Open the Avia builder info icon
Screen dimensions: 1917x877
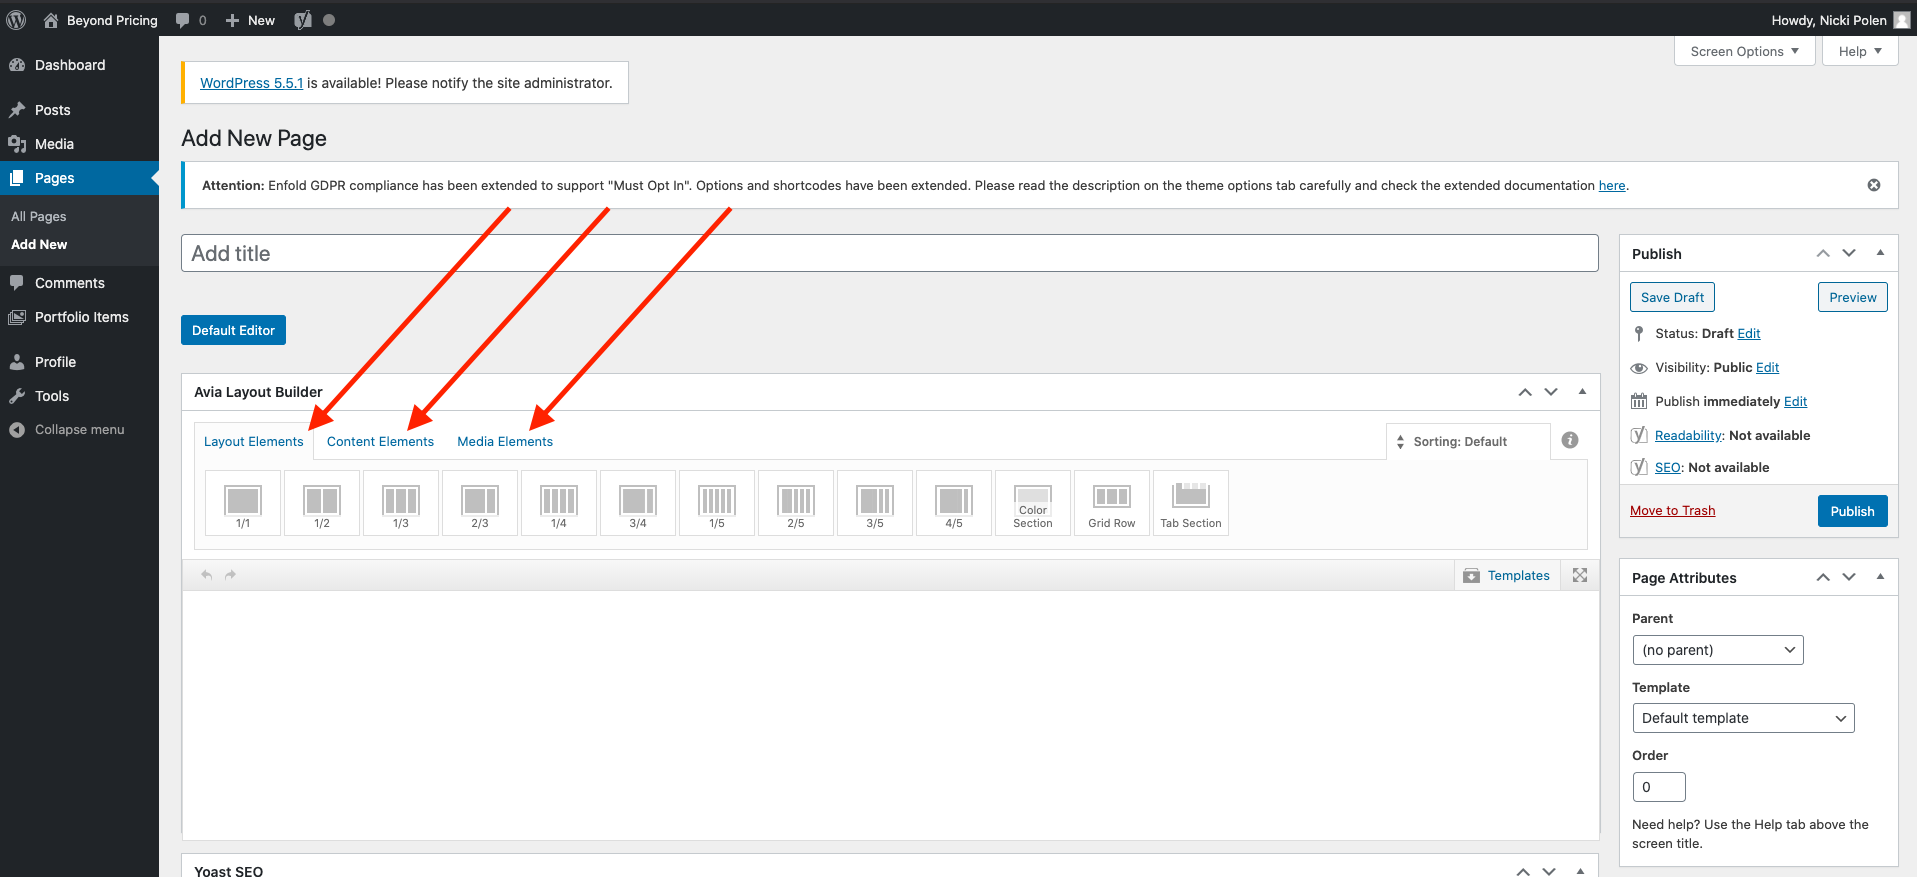click(x=1570, y=440)
